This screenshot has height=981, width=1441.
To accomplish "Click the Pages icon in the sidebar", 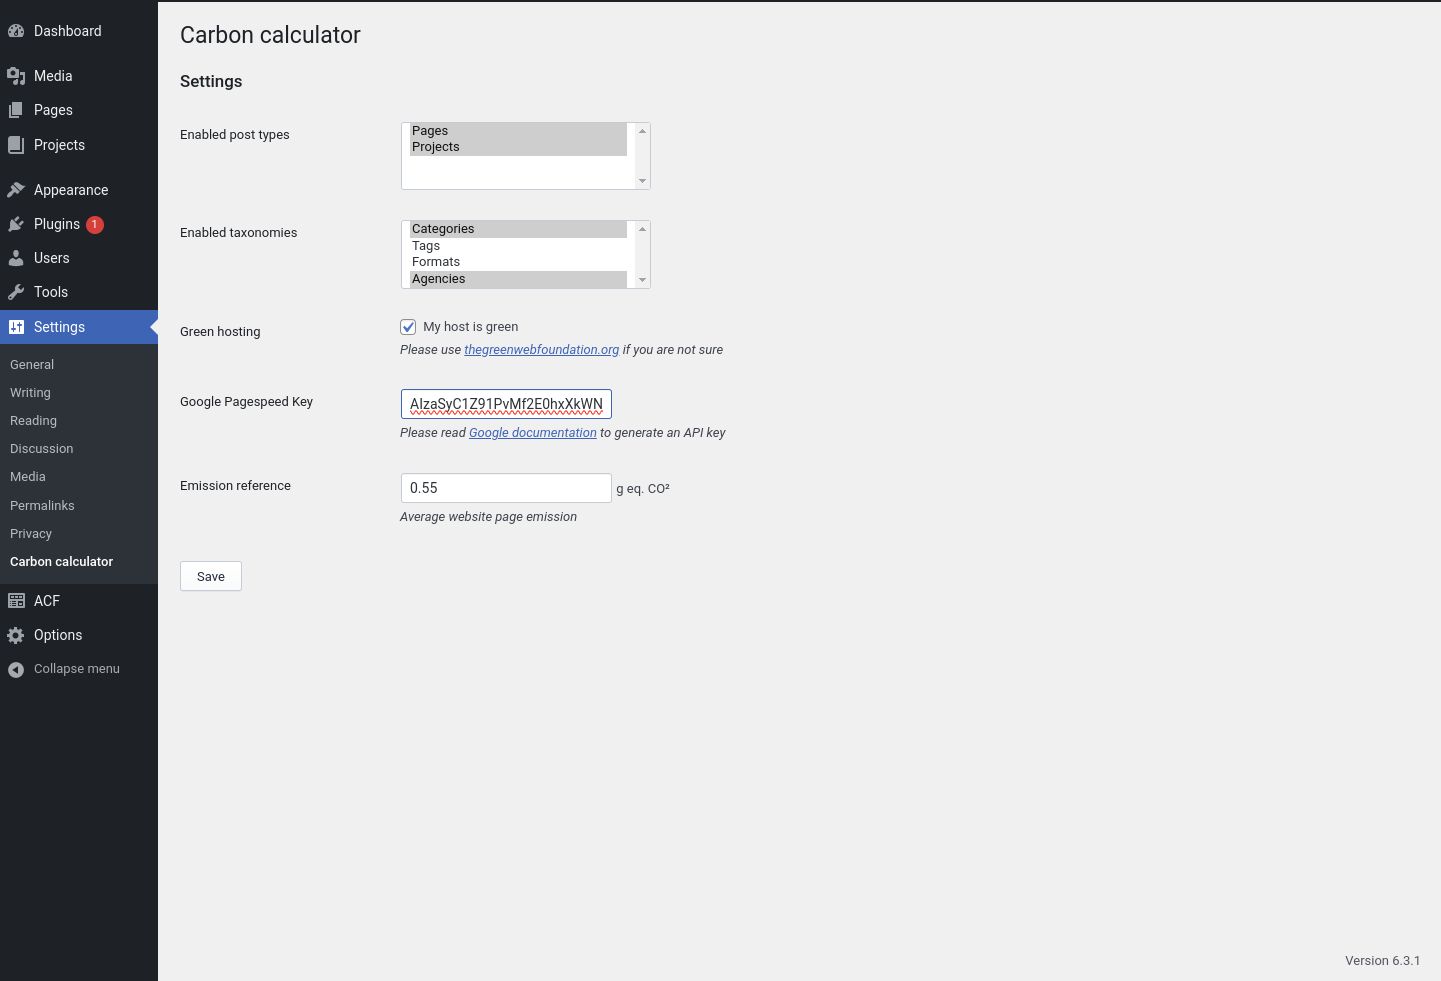I will [16, 110].
